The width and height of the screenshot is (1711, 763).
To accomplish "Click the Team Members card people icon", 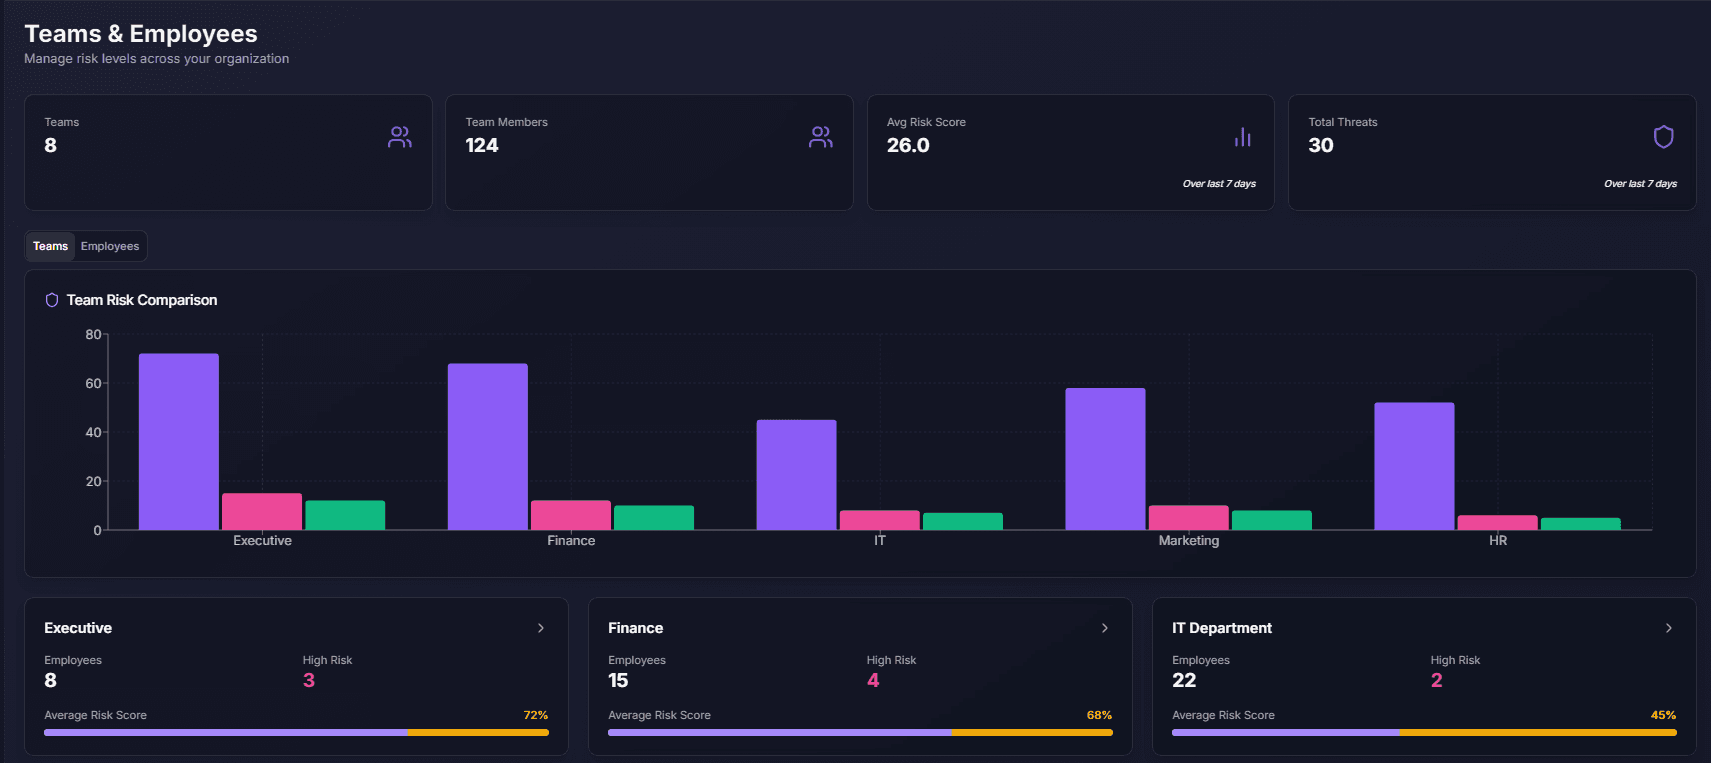I will click(x=821, y=137).
